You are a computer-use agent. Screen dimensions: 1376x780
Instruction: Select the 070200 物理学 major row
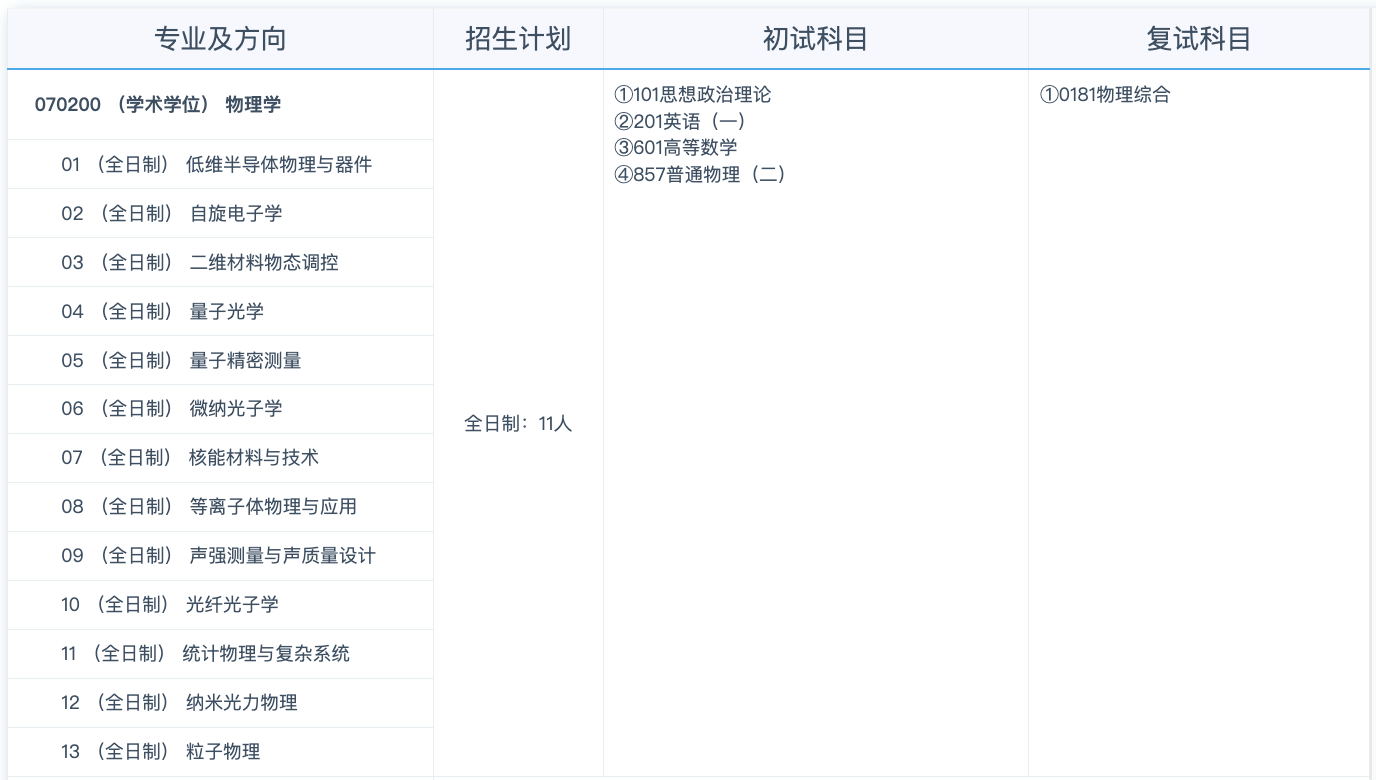click(x=220, y=105)
